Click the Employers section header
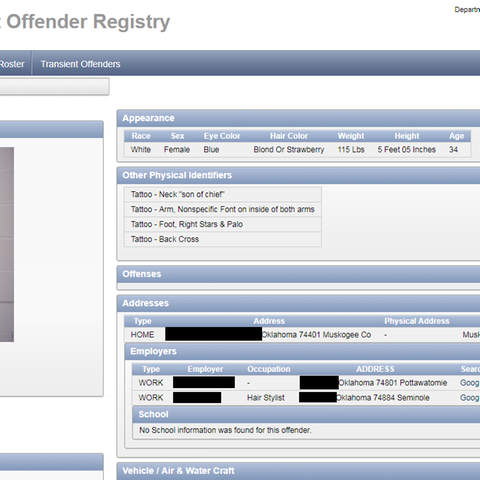Screen dimensions: 480x480 302,351
